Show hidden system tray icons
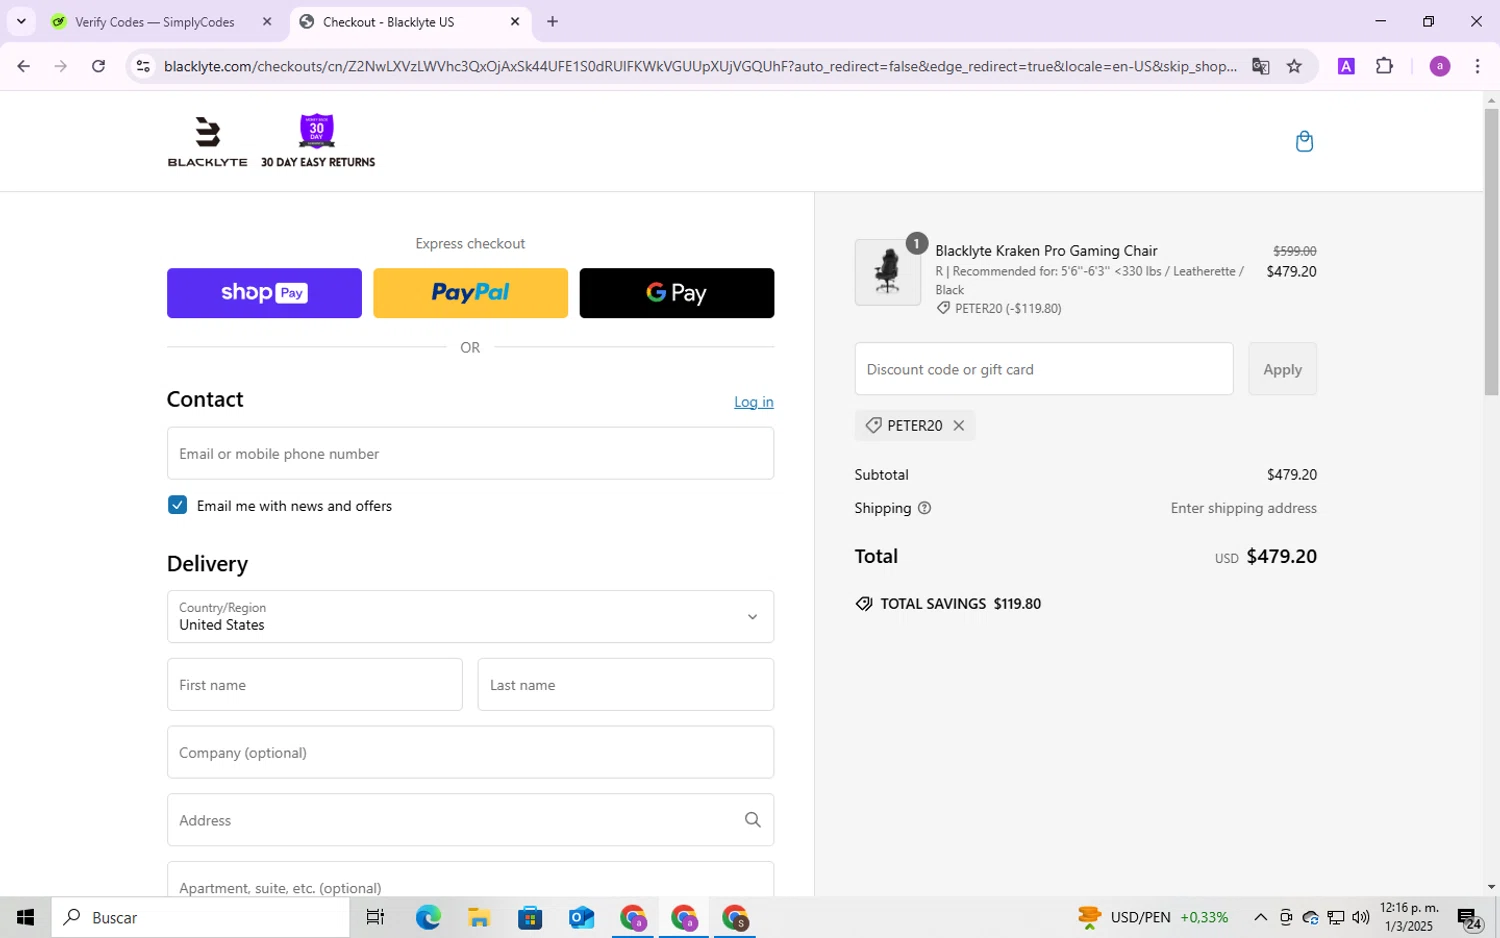This screenshot has height=938, width=1500. (x=1260, y=917)
